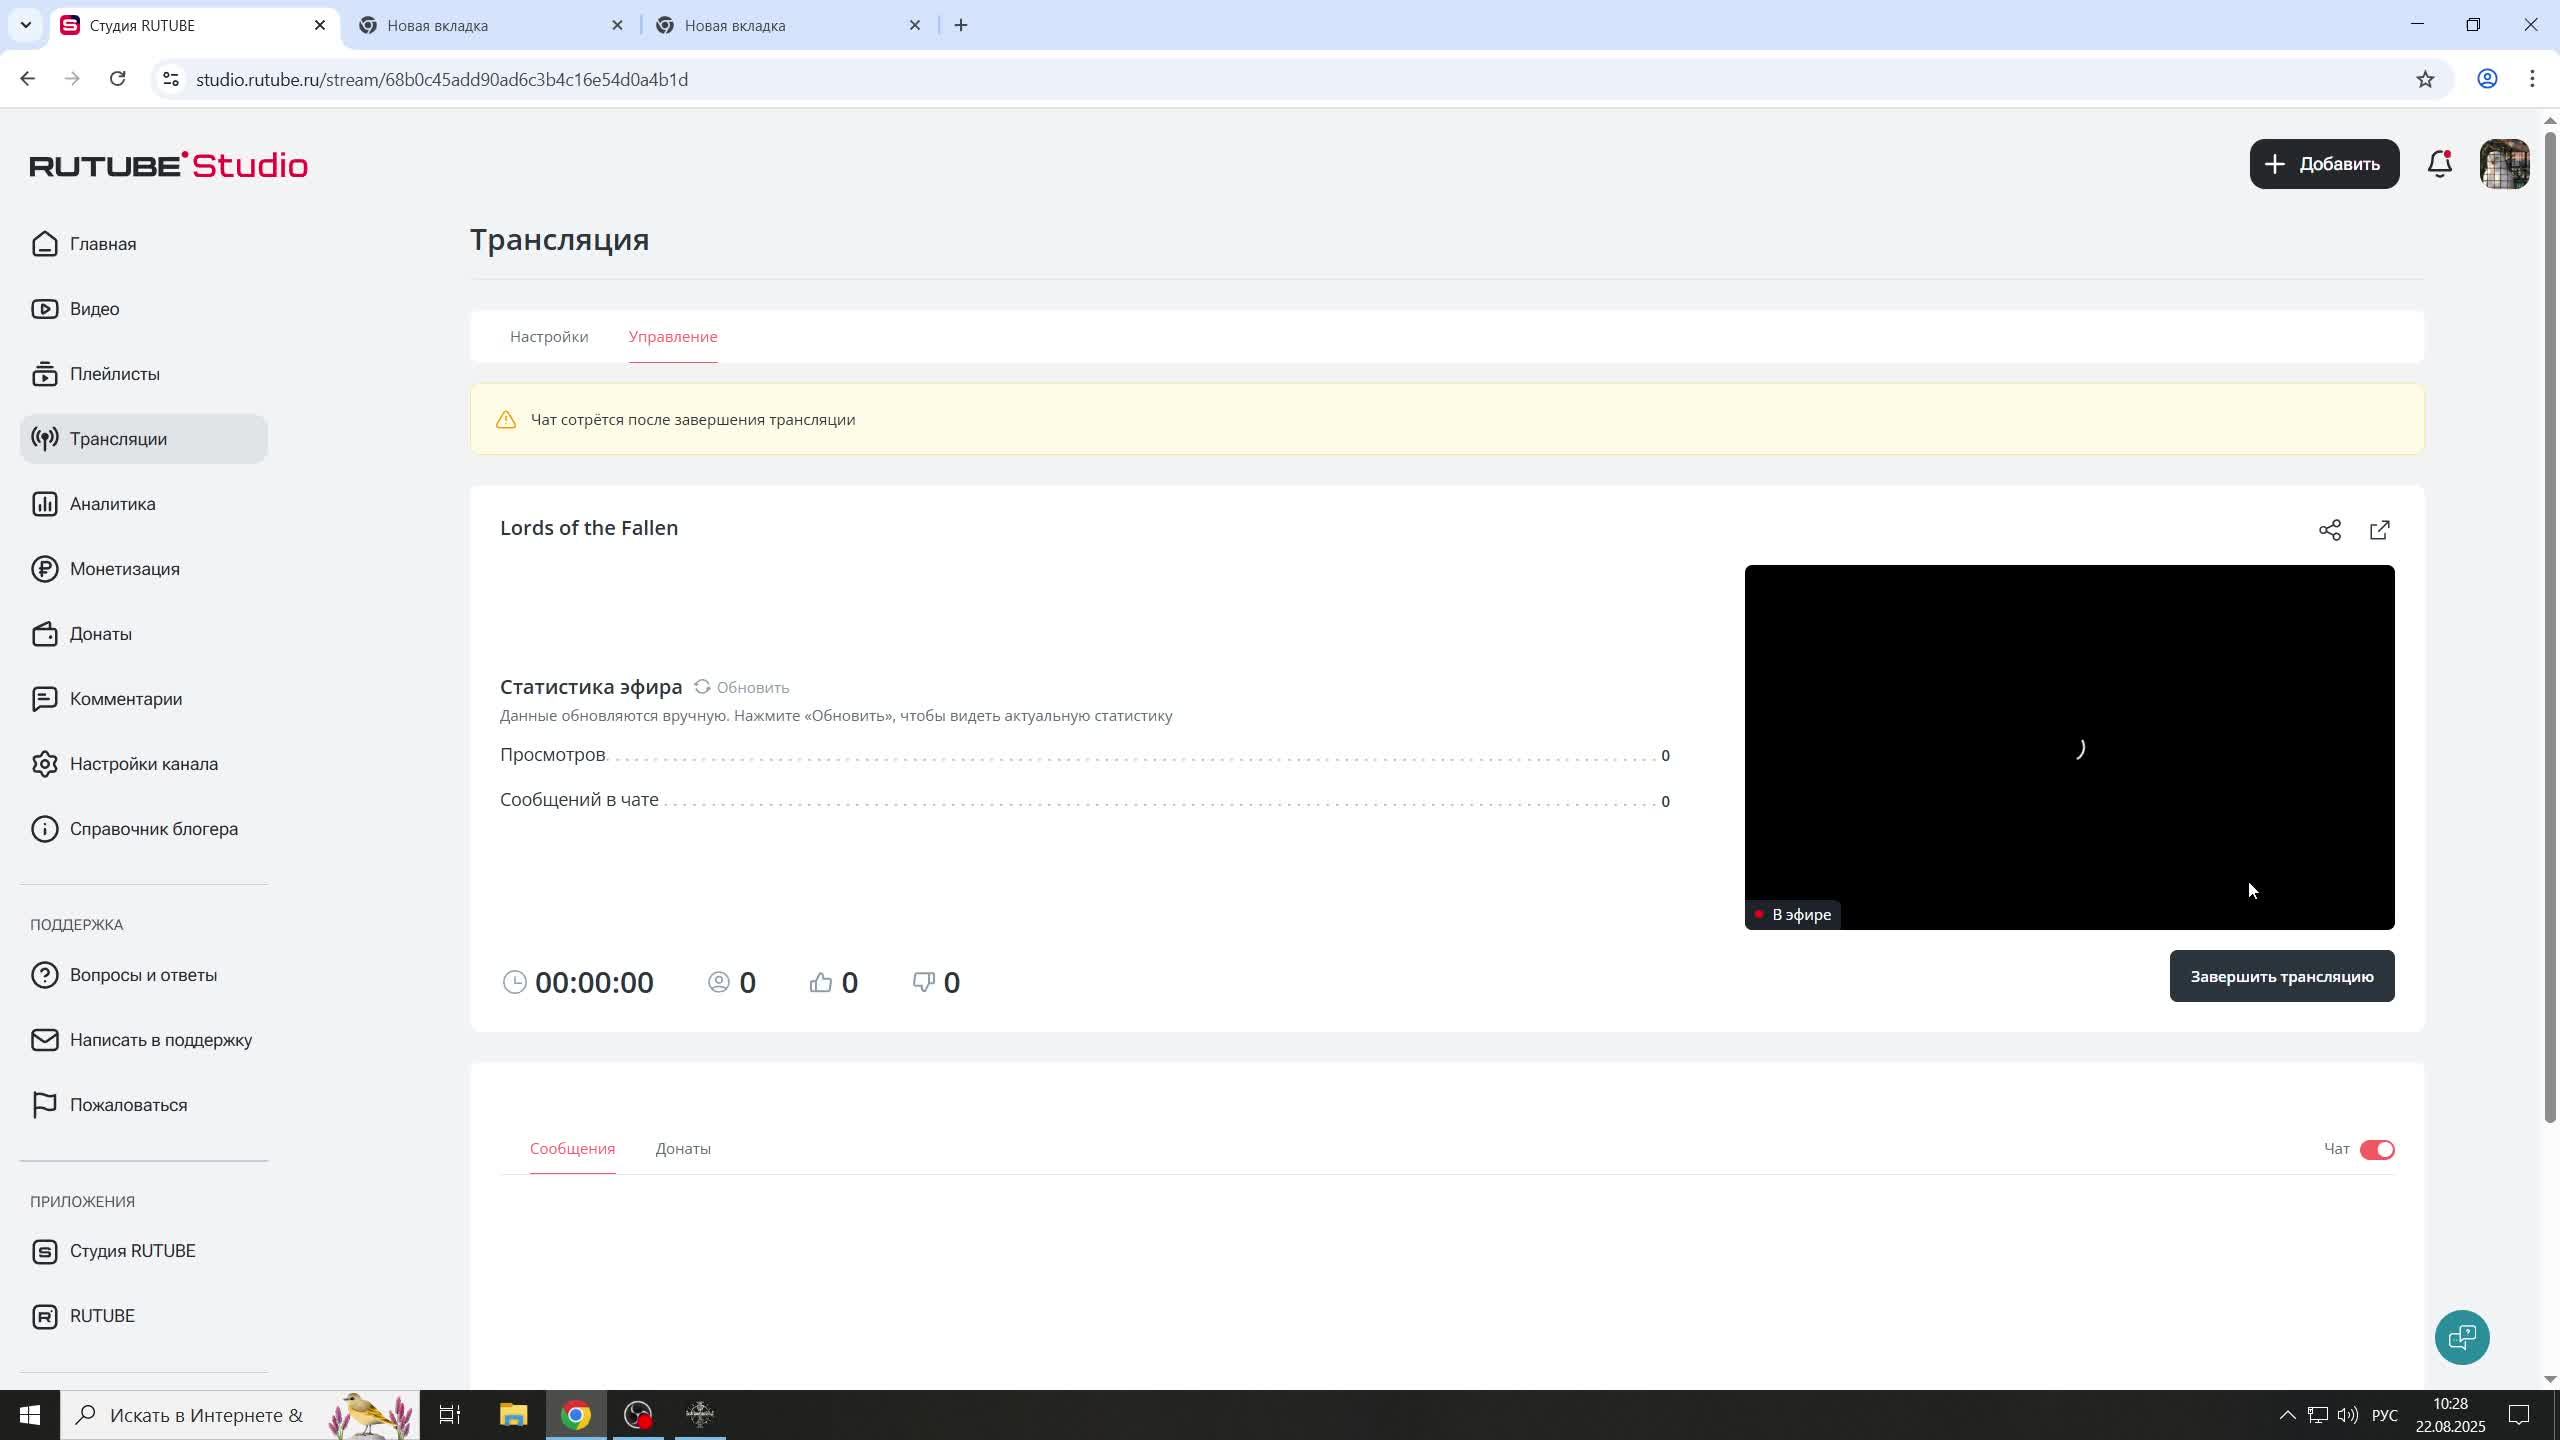Disable the Чат toggle switch

[x=2377, y=1149]
